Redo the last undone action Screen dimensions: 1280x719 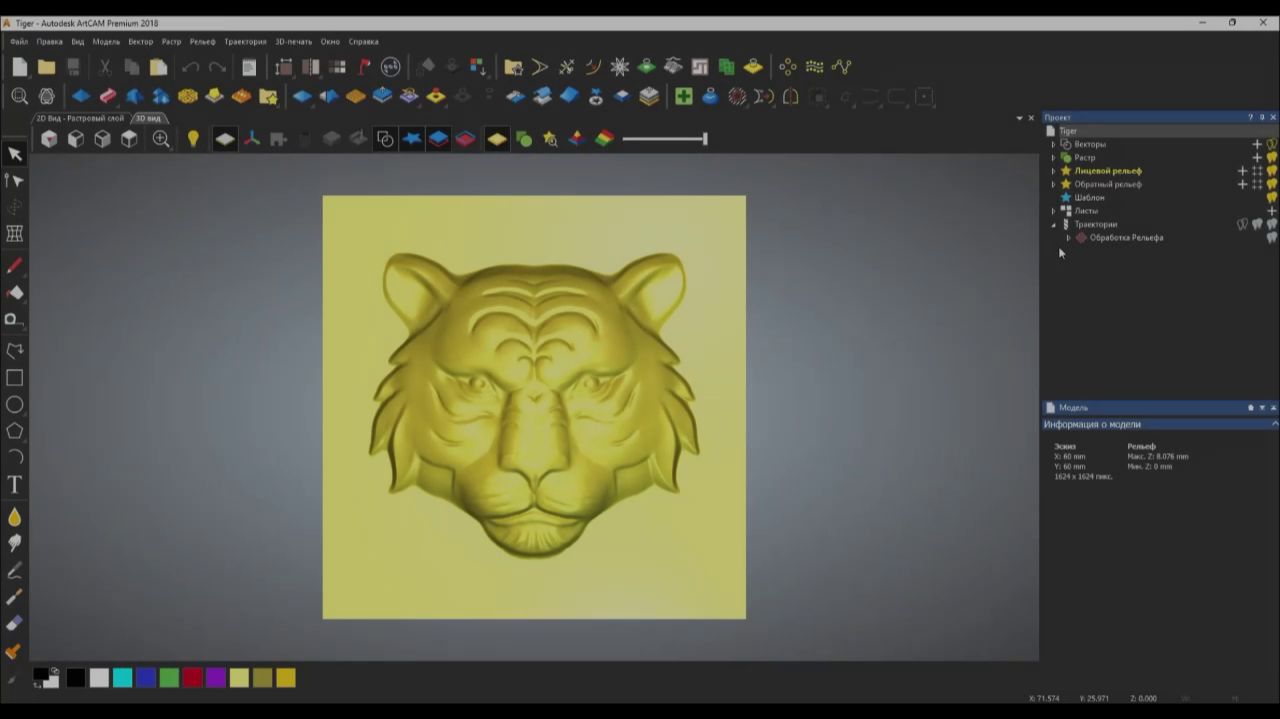(217, 67)
